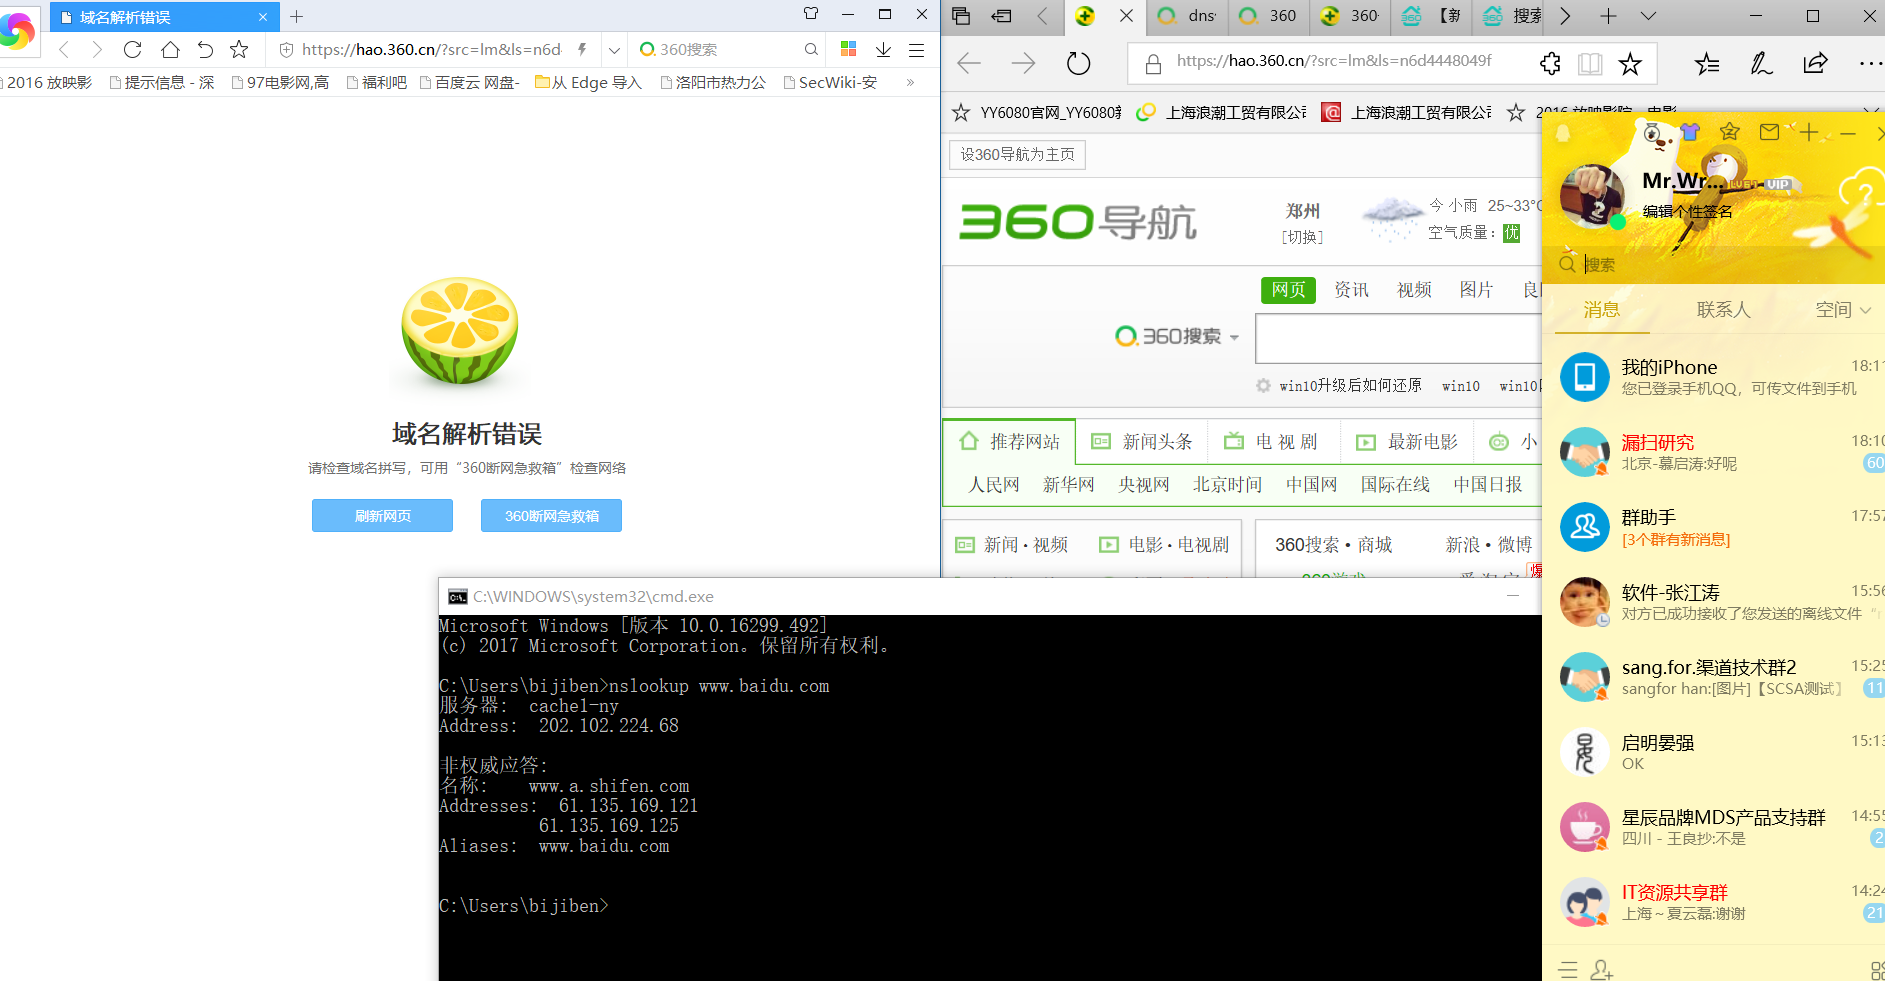1885x981 pixels.
Task: Open the 360 browser hamburger menu
Action: pos(916,49)
